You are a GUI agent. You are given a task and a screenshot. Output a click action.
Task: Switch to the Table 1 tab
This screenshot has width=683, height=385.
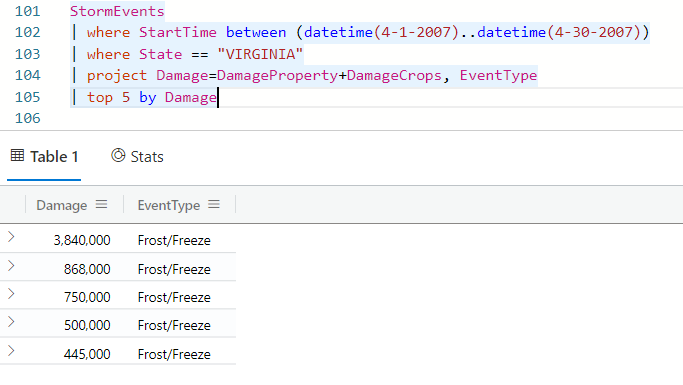pyautogui.click(x=44, y=157)
